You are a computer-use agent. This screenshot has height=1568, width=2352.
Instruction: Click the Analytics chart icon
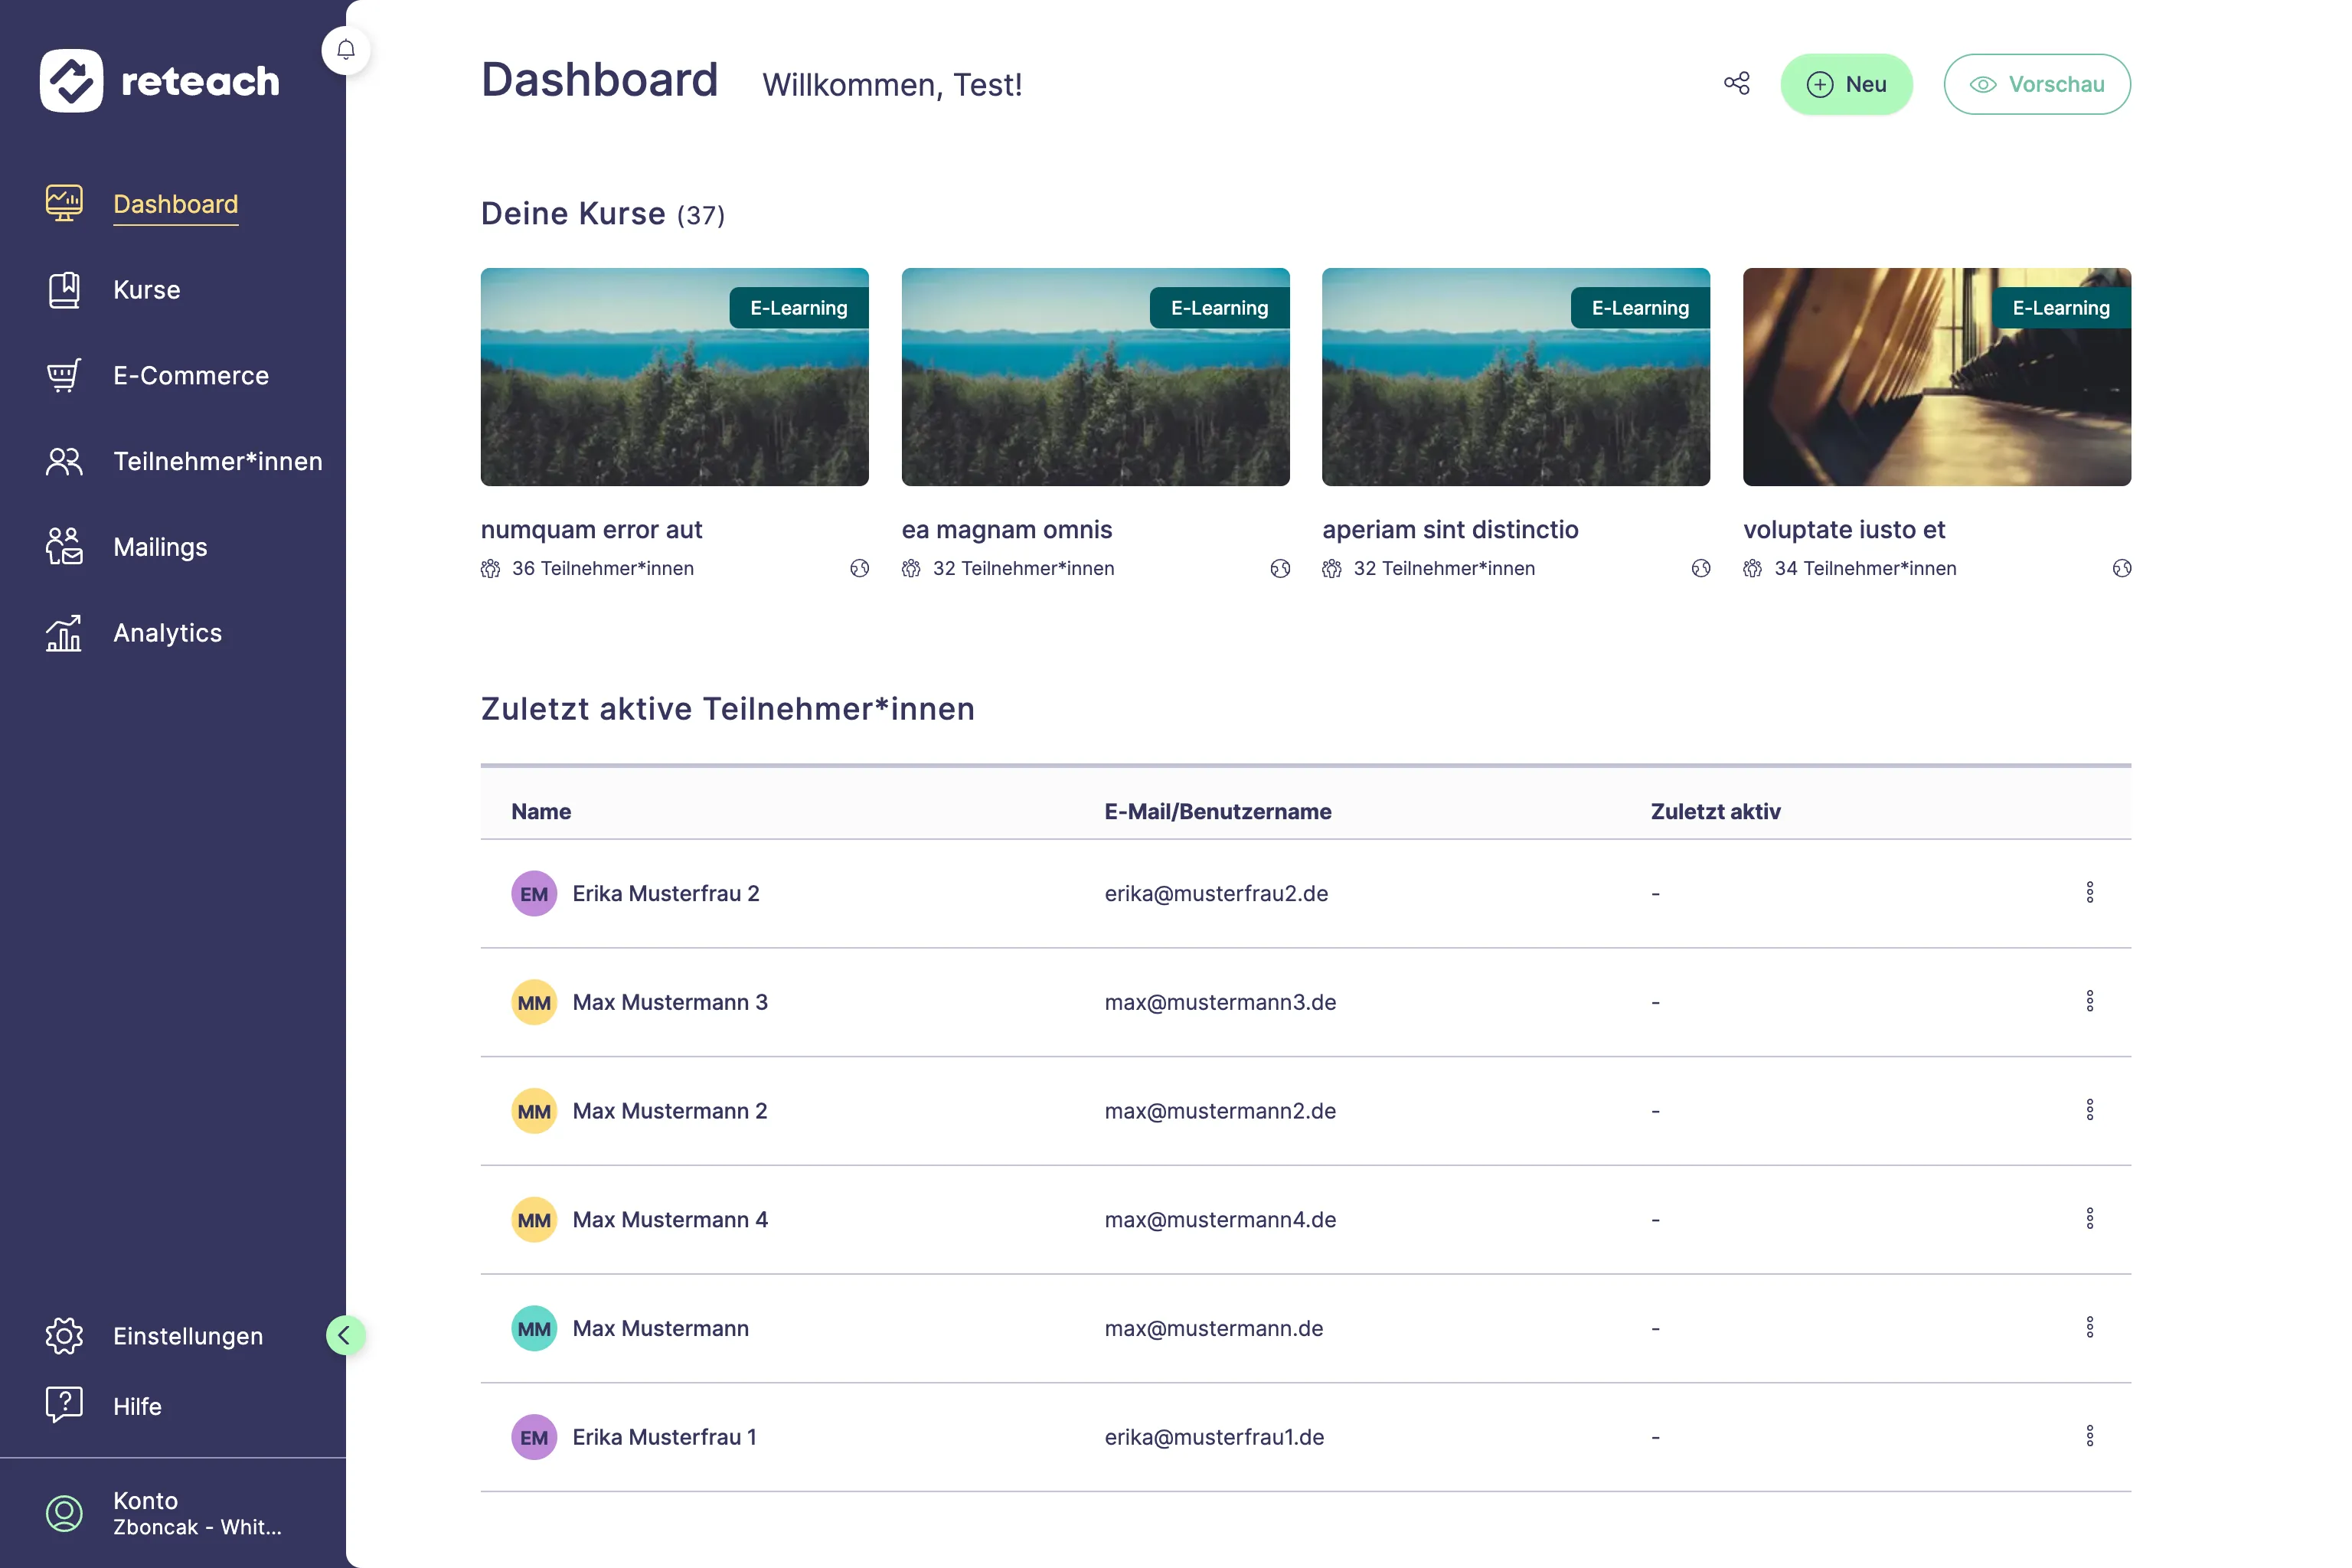[64, 633]
